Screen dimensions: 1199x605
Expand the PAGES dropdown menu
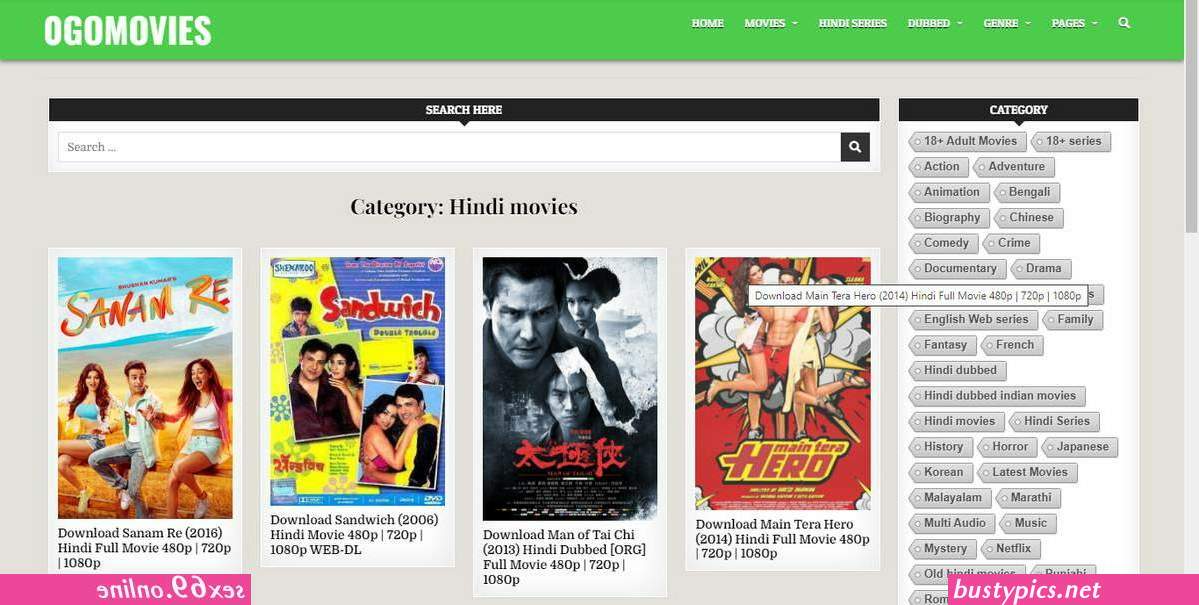pyautogui.click(x=1074, y=23)
